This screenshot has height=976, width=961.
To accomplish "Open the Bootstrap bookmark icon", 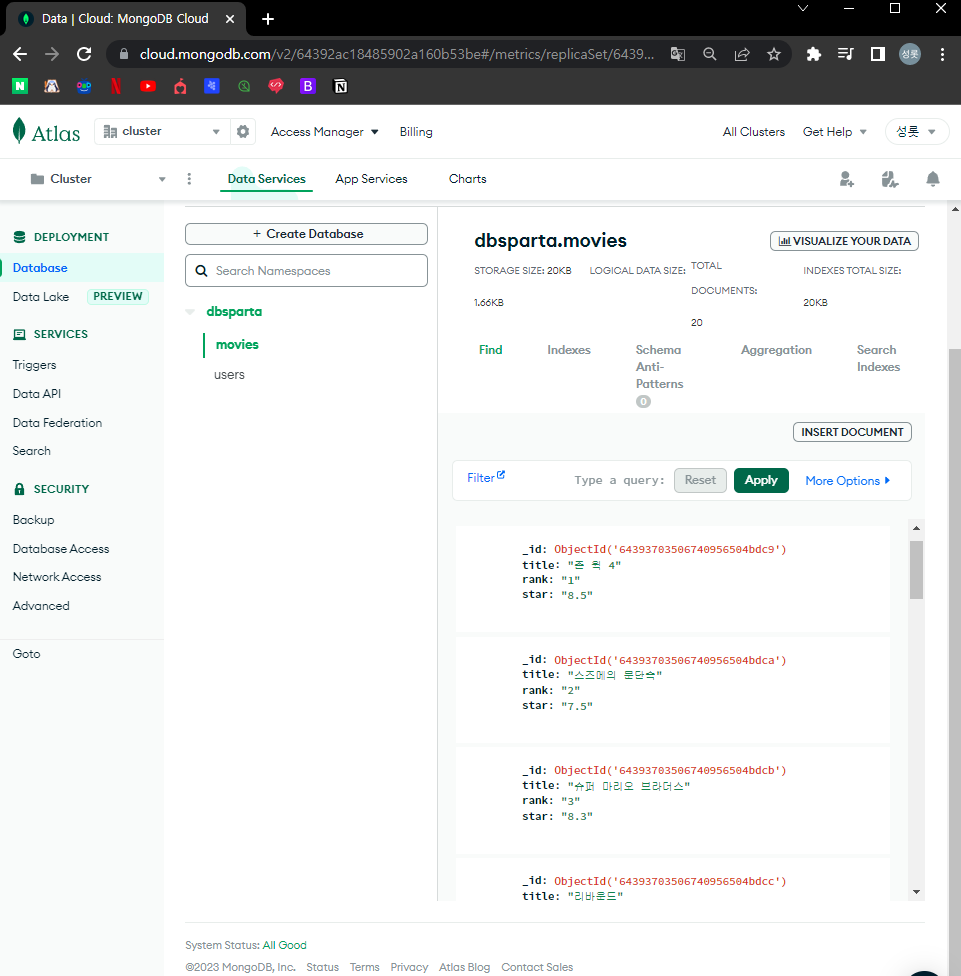I will (x=307, y=86).
